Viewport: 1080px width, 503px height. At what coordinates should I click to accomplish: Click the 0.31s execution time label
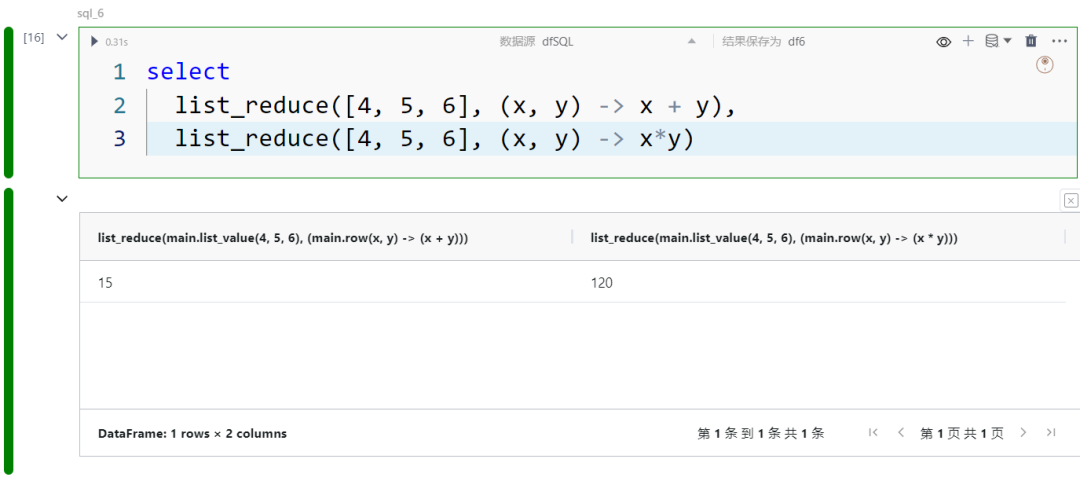coord(116,42)
